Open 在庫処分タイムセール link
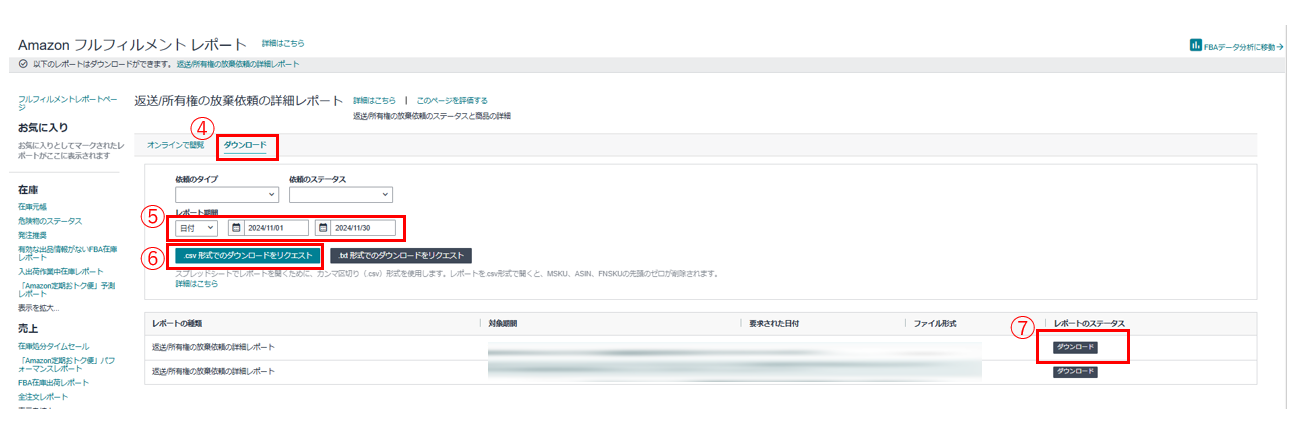The image size is (1293, 424). [x=53, y=344]
